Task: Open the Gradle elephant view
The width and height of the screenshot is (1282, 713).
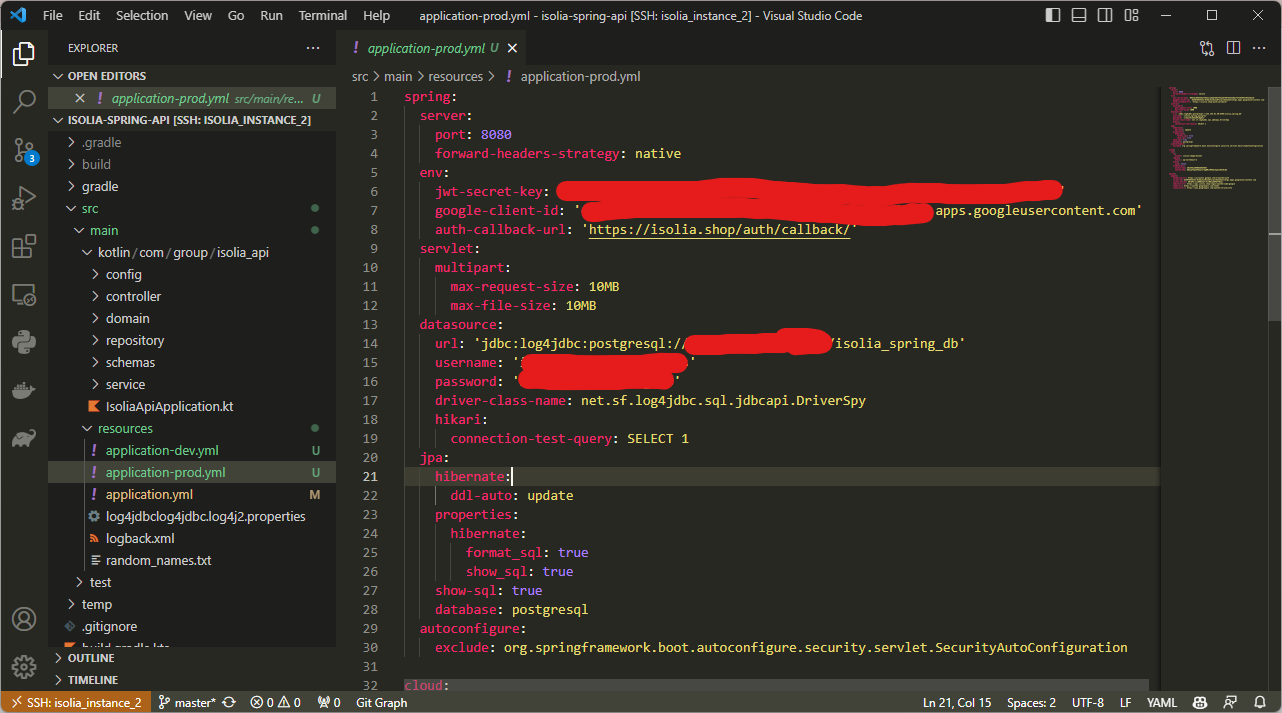Action: tap(24, 439)
